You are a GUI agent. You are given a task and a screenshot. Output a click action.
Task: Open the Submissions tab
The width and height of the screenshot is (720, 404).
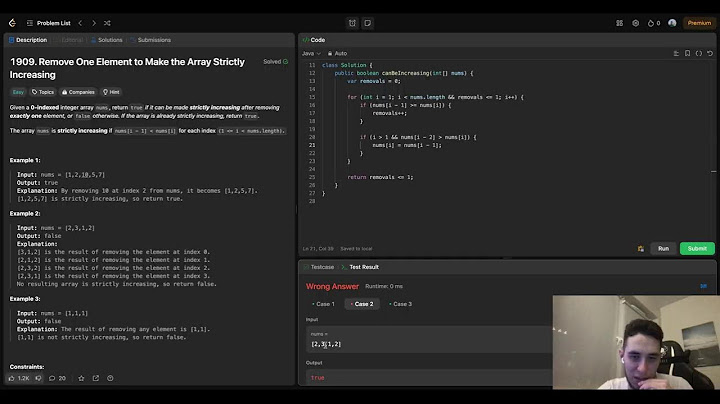click(151, 40)
